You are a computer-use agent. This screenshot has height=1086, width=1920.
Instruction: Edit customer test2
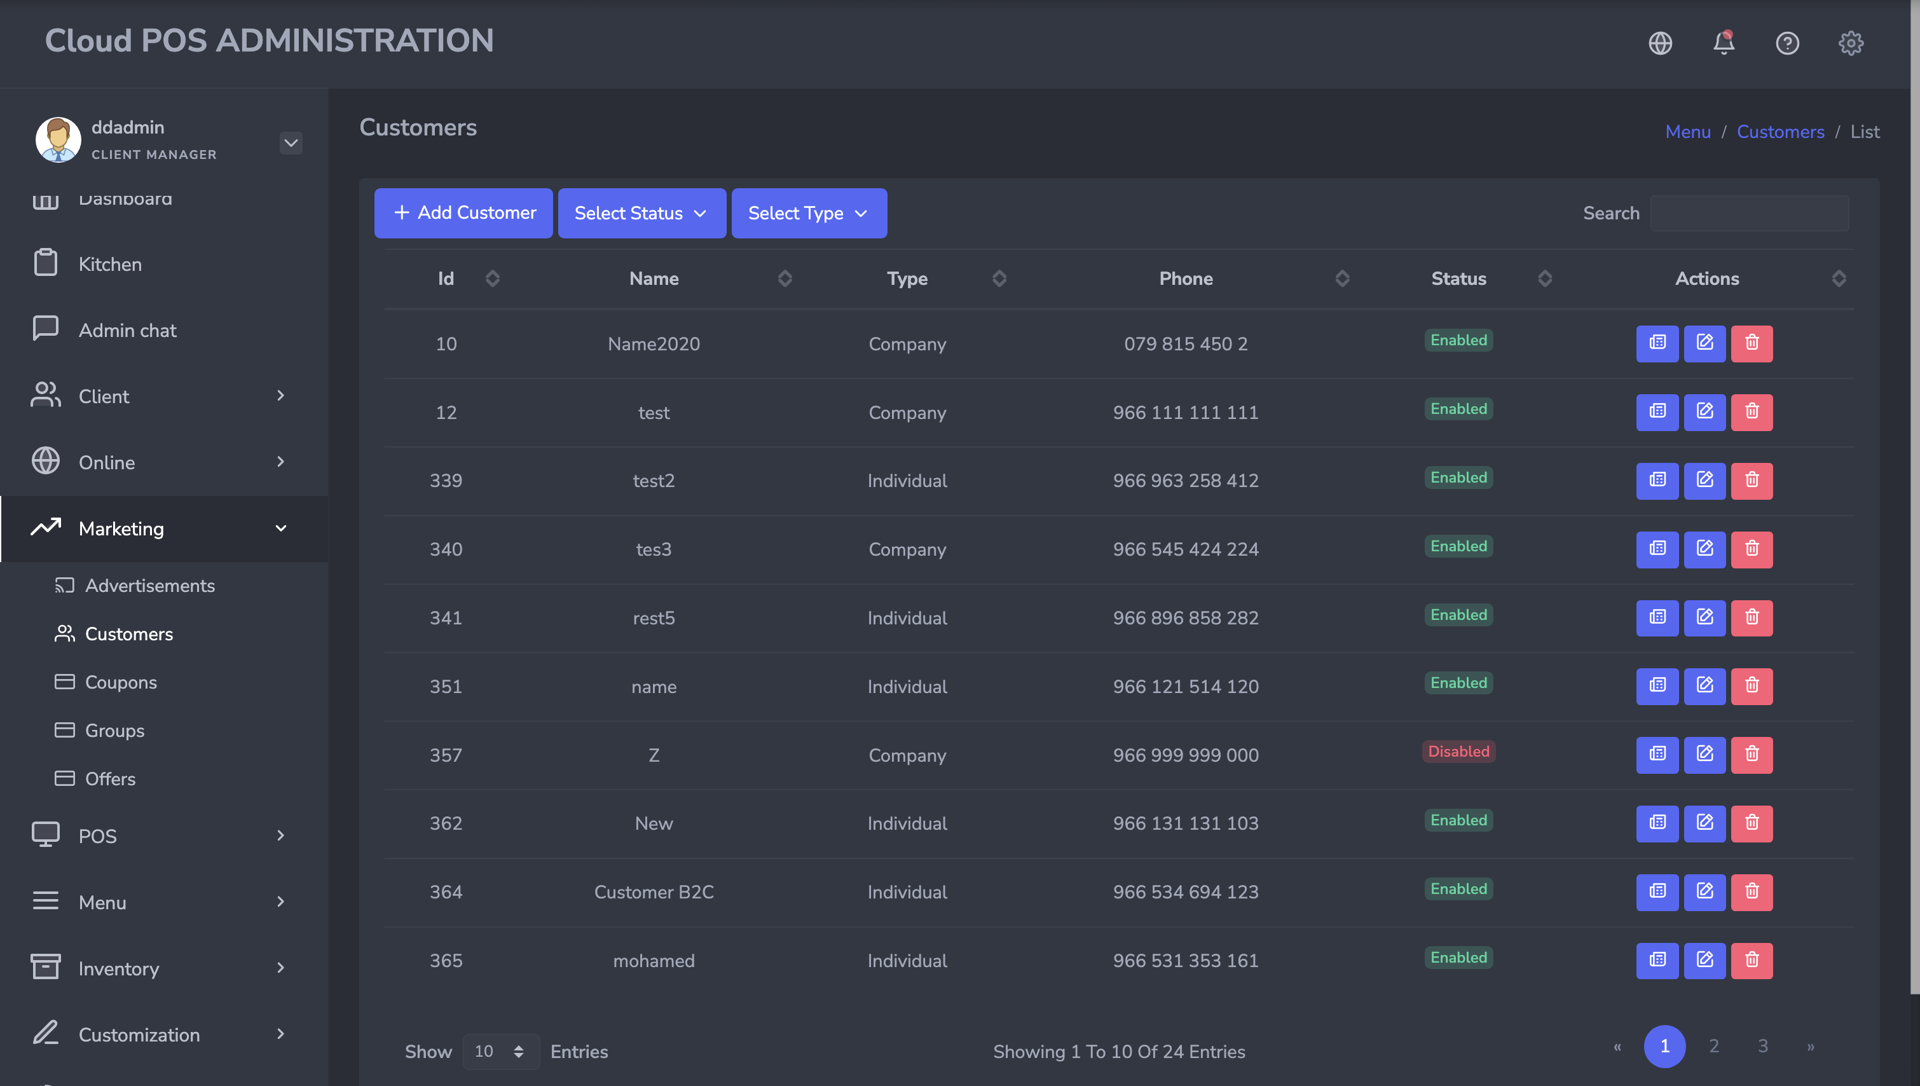tap(1704, 480)
